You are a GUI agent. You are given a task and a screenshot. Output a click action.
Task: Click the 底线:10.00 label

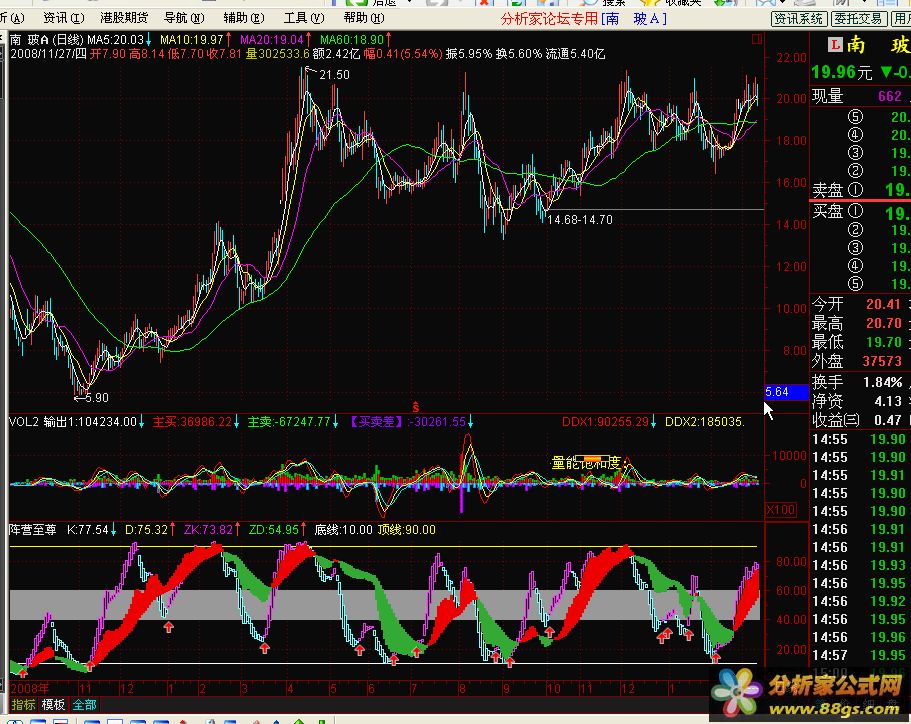[x=343, y=530]
